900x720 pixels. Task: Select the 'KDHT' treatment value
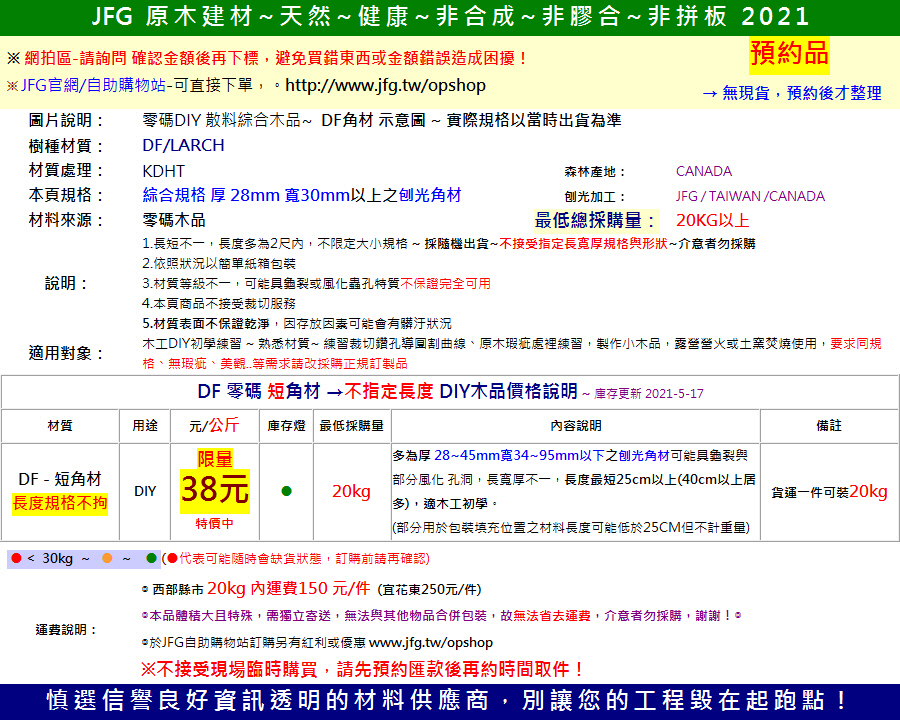point(164,171)
